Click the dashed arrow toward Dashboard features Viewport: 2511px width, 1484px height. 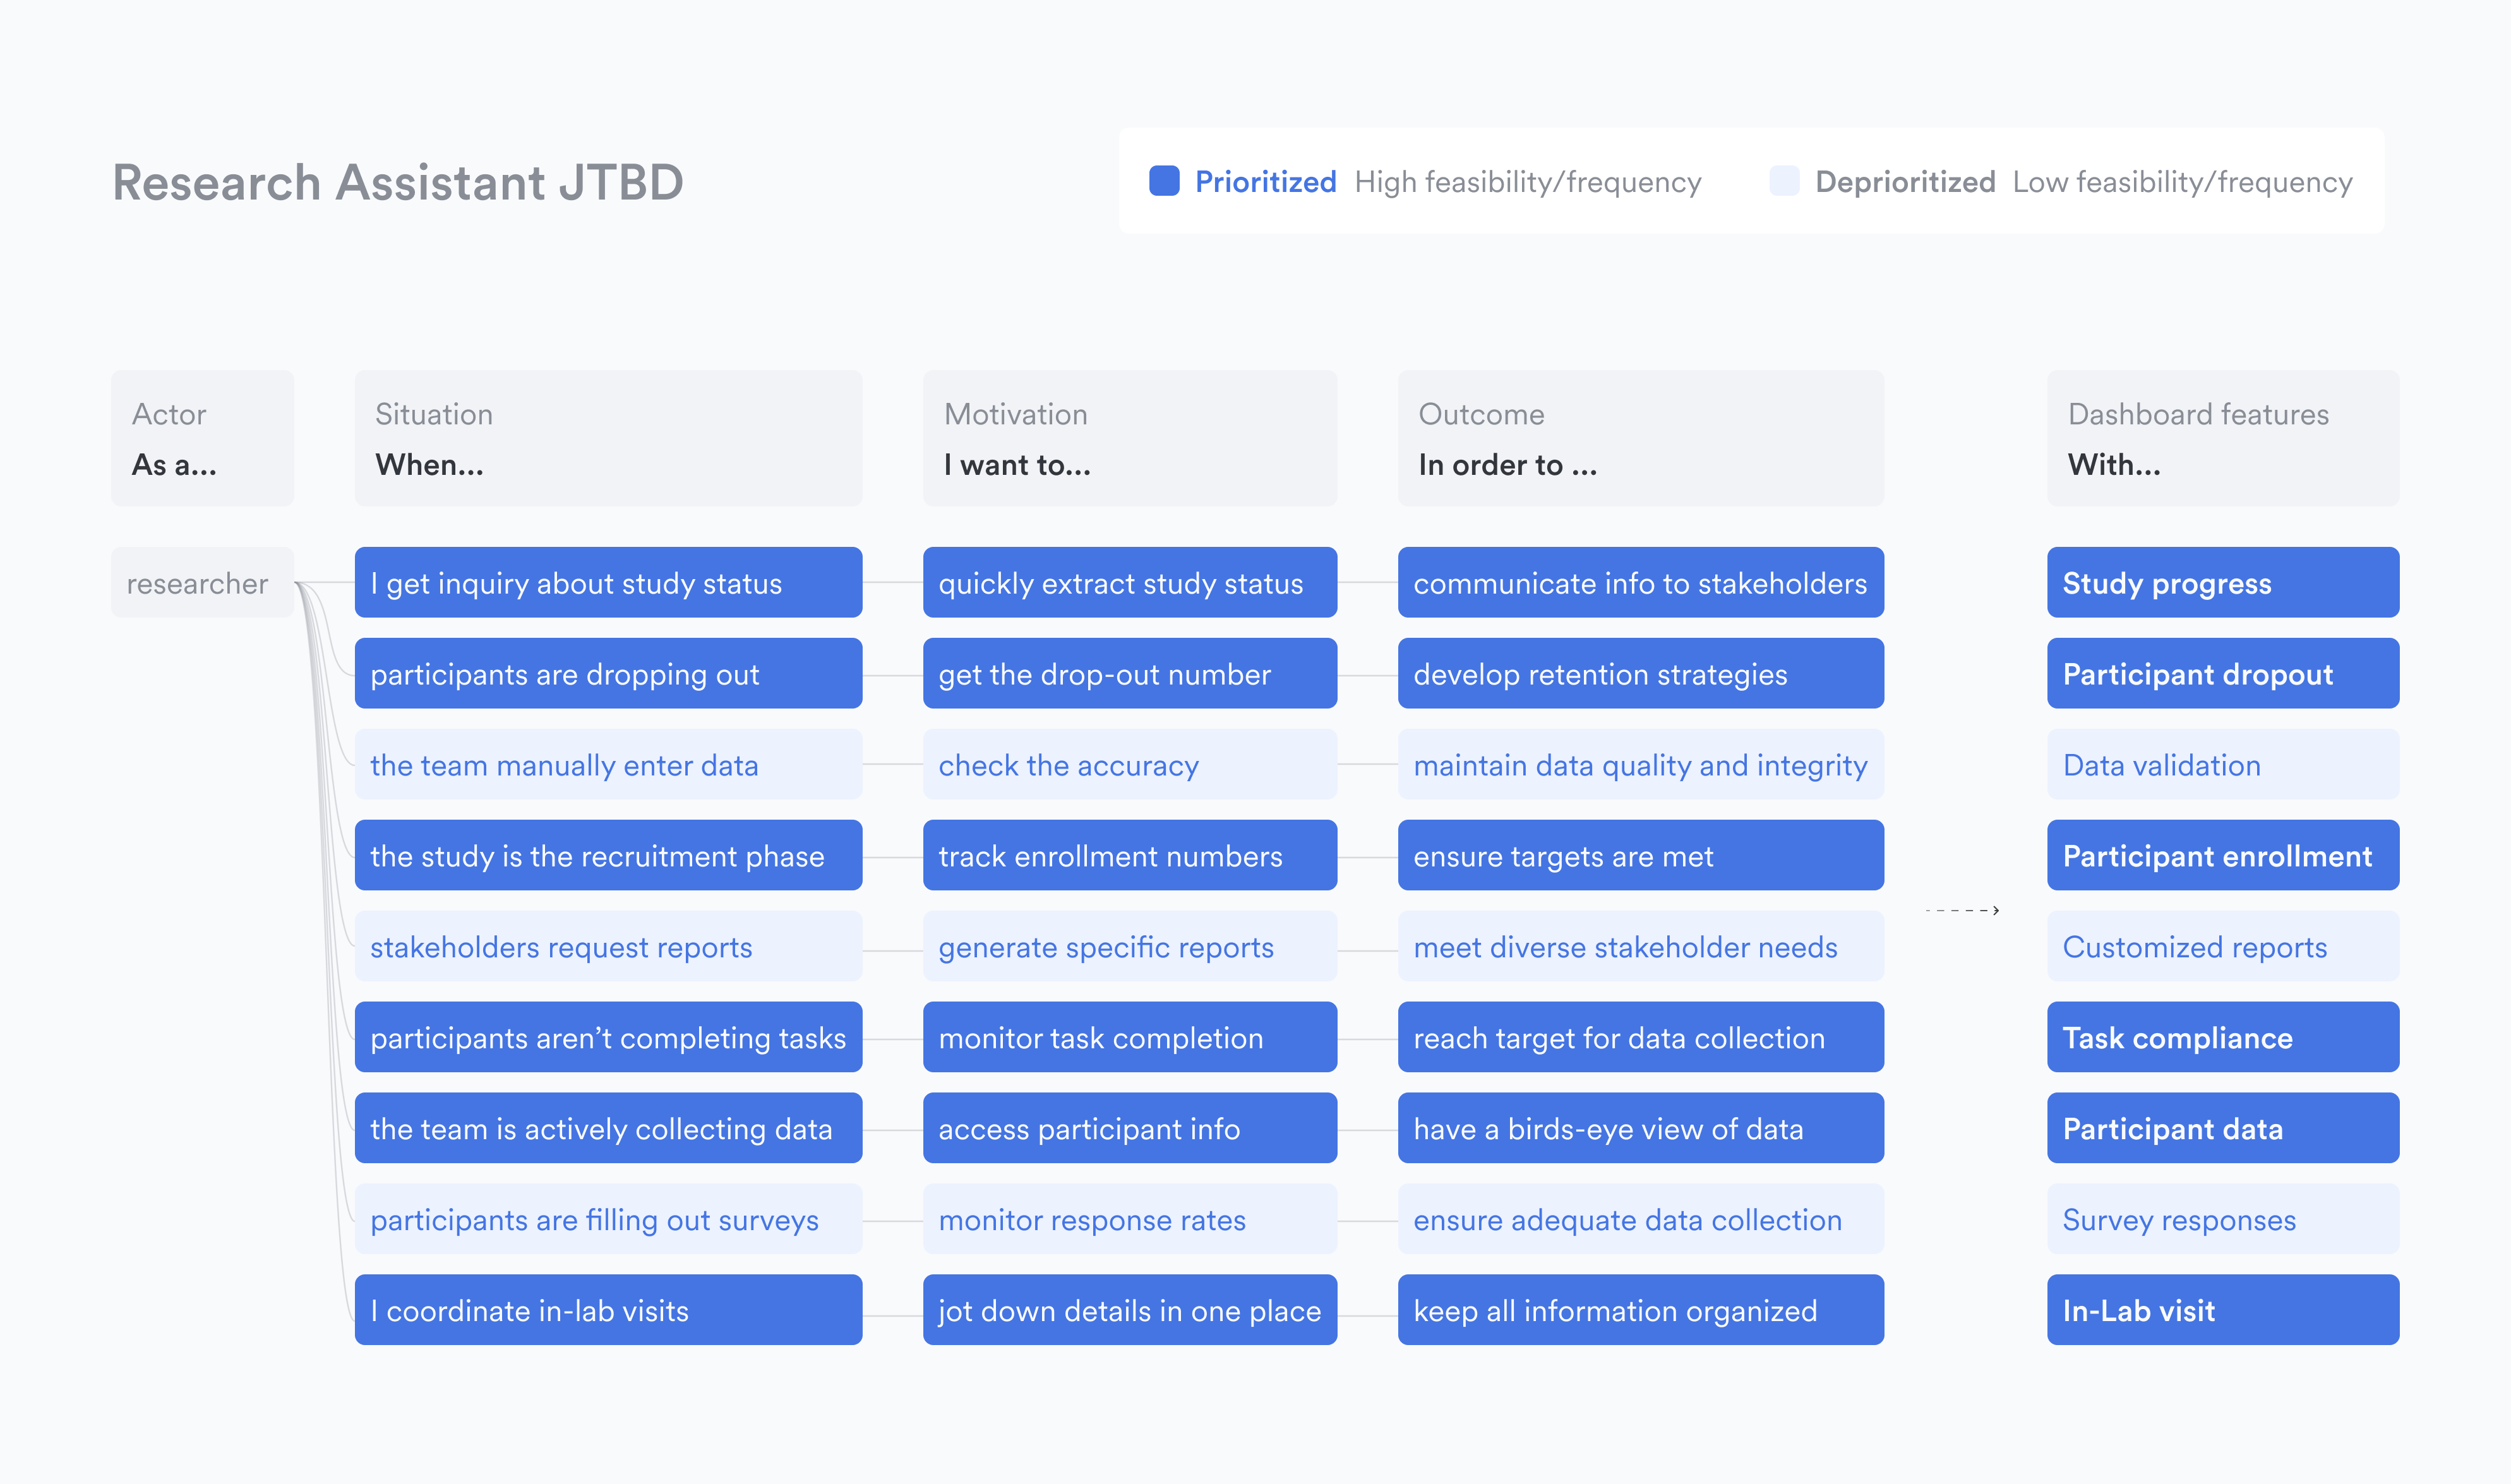pos(1961,910)
